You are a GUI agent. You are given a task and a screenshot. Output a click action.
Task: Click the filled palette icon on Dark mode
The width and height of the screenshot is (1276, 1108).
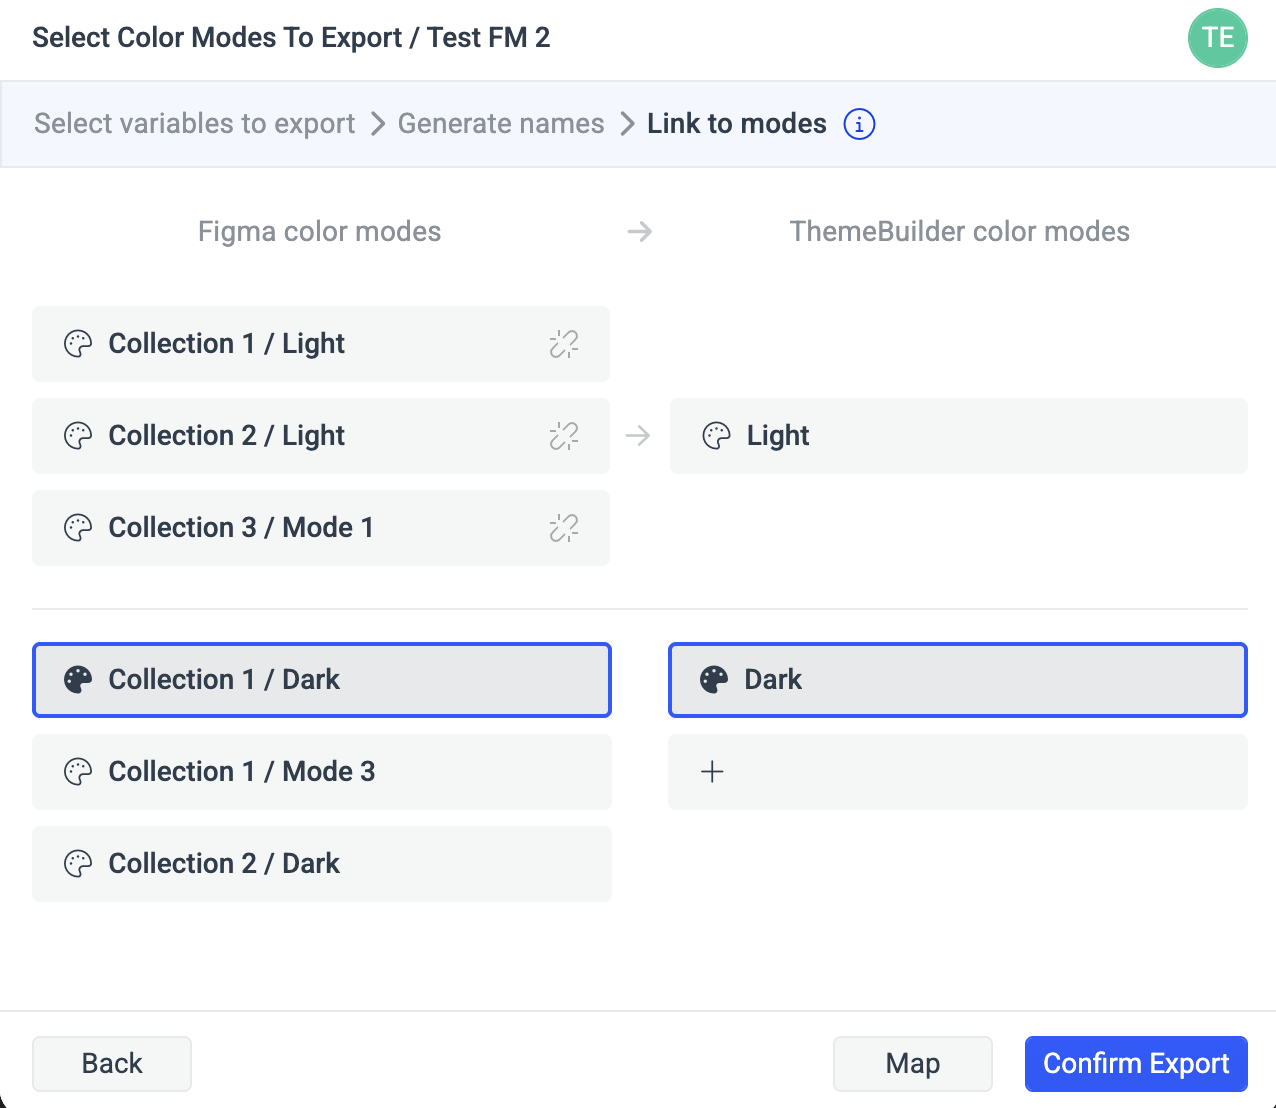point(713,680)
